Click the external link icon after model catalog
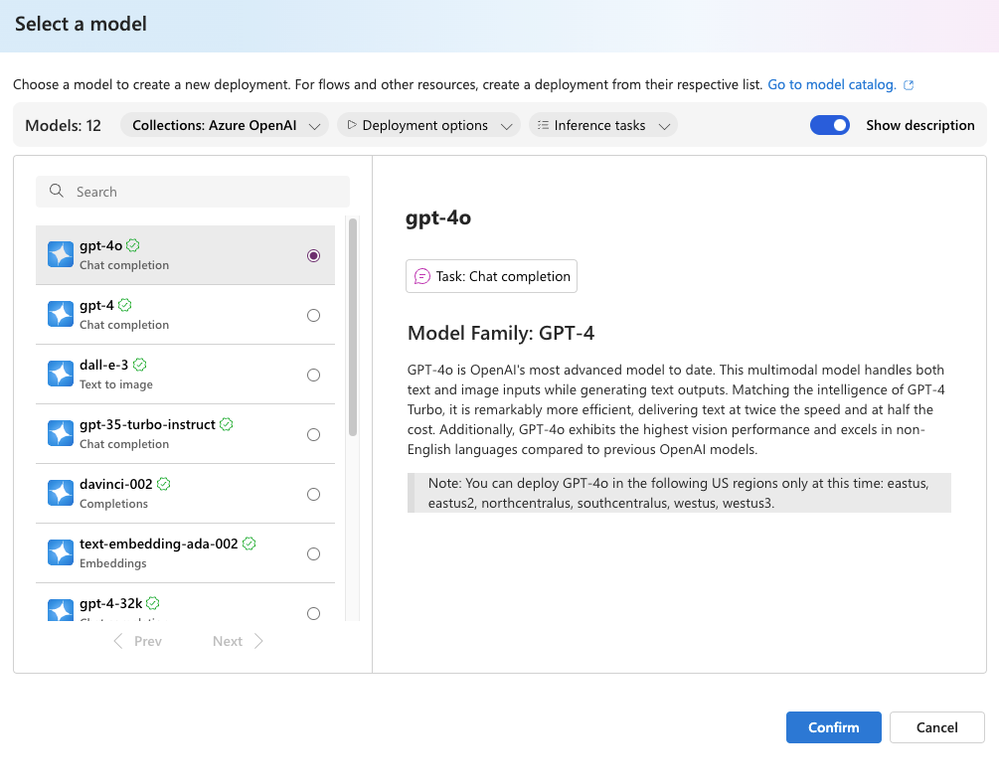Viewport: 999px width, 758px height. click(x=909, y=85)
